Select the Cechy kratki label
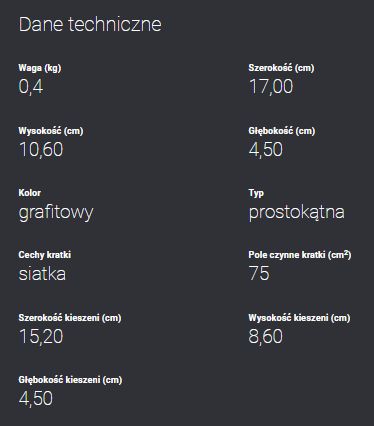This screenshot has width=374, height=426. coord(45,255)
